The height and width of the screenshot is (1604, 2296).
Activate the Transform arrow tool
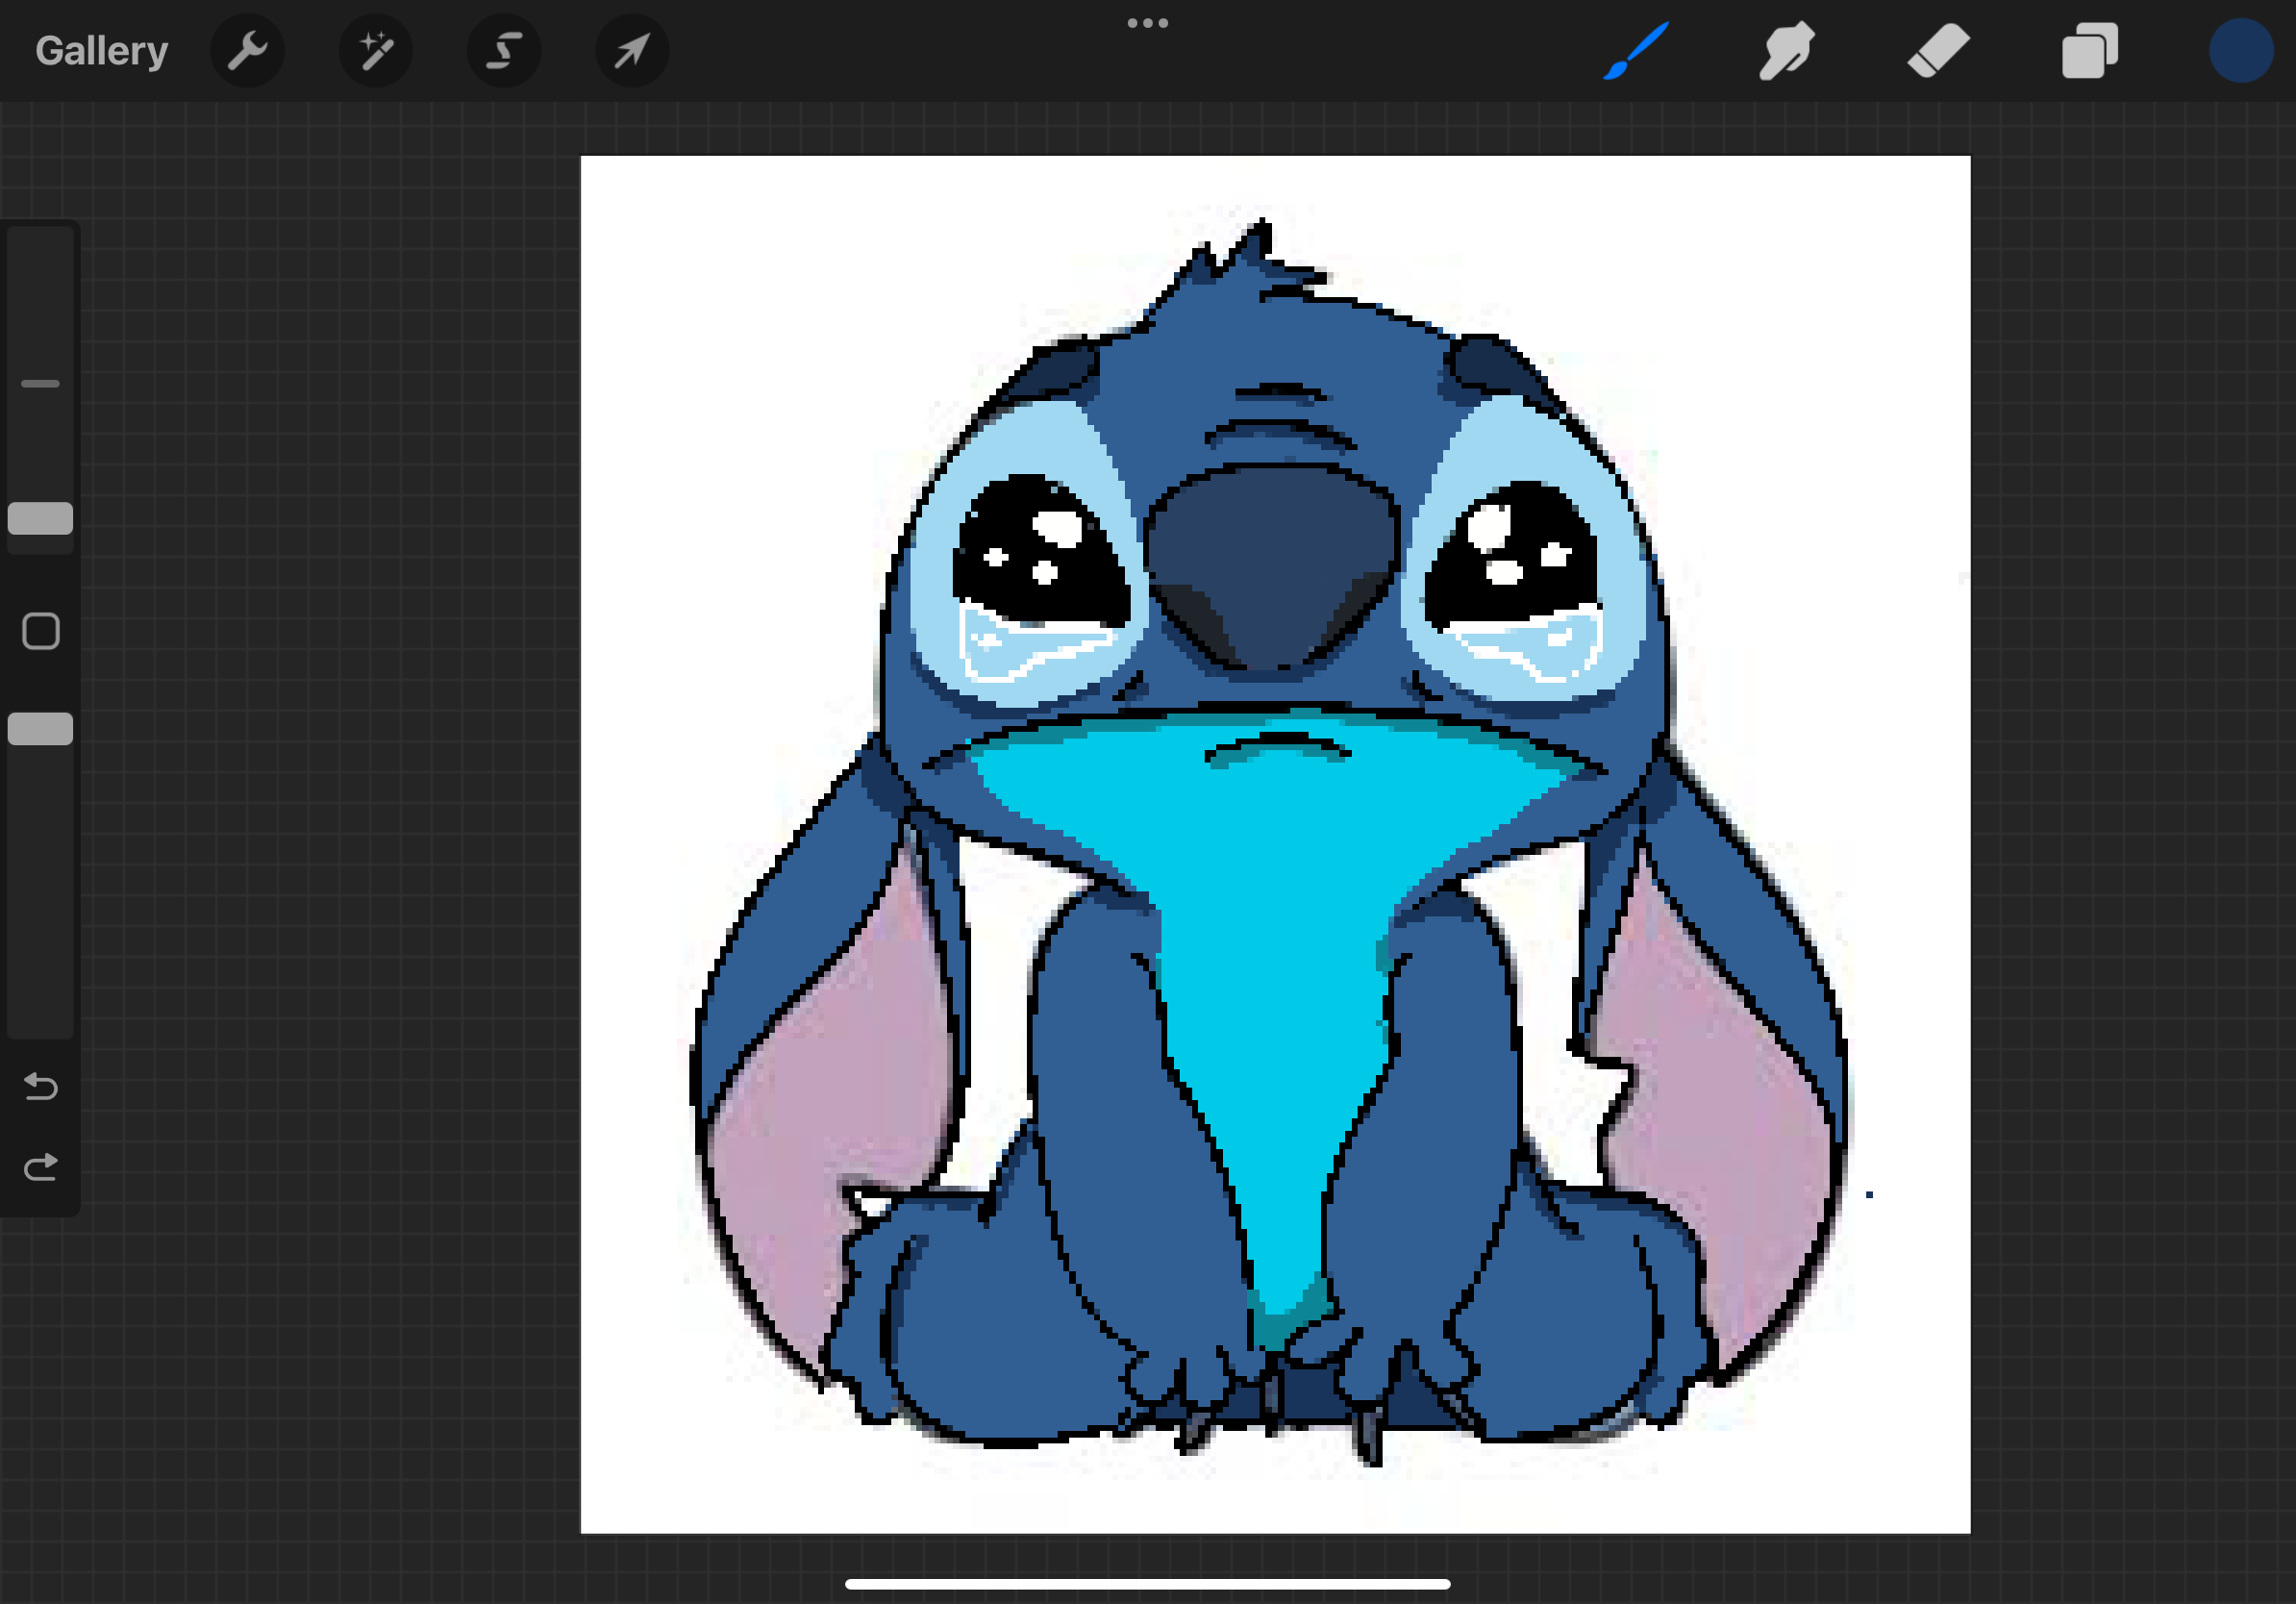pos(632,51)
